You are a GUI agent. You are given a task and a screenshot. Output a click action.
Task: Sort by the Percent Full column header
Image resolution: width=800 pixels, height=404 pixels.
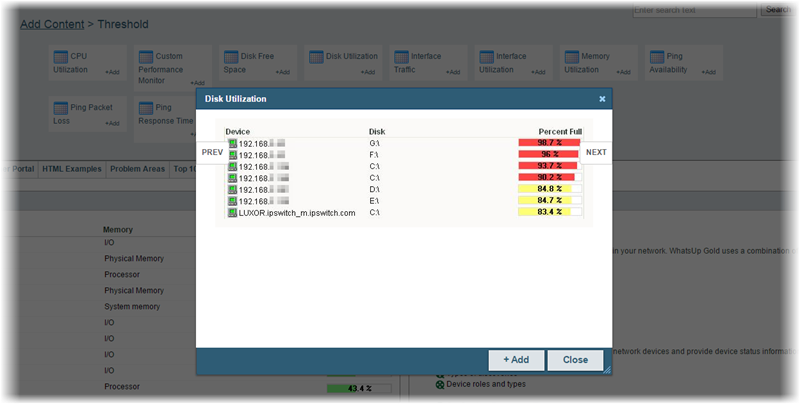point(560,132)
